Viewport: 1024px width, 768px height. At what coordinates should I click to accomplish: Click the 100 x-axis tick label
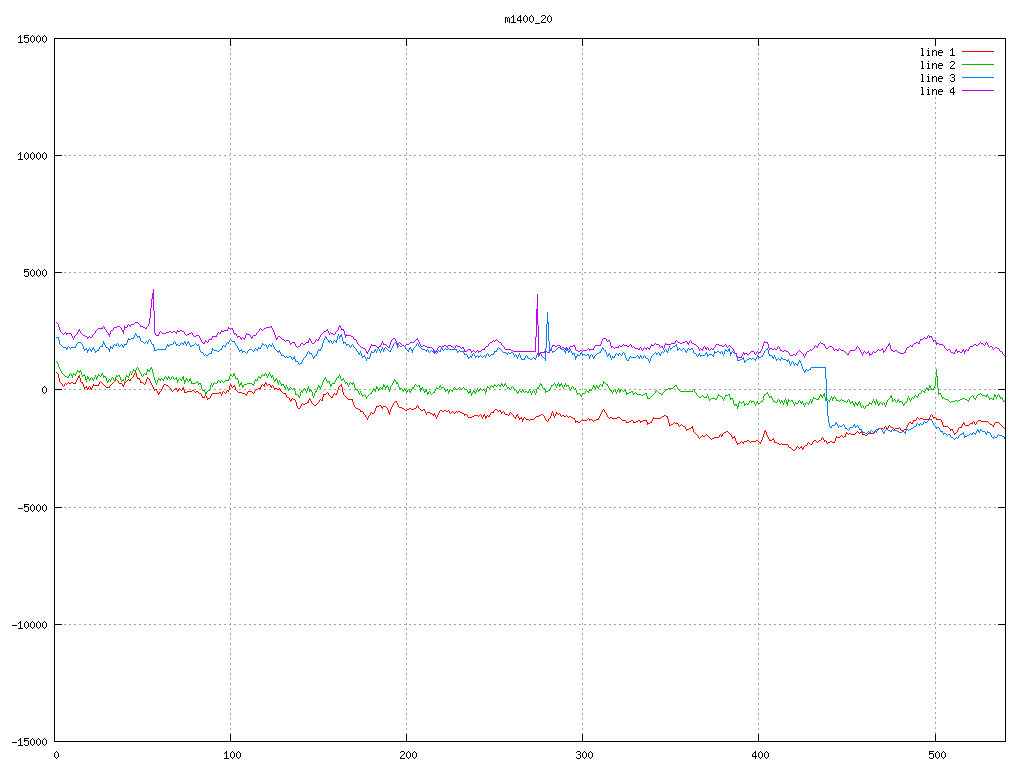click(x=231, y=755)
